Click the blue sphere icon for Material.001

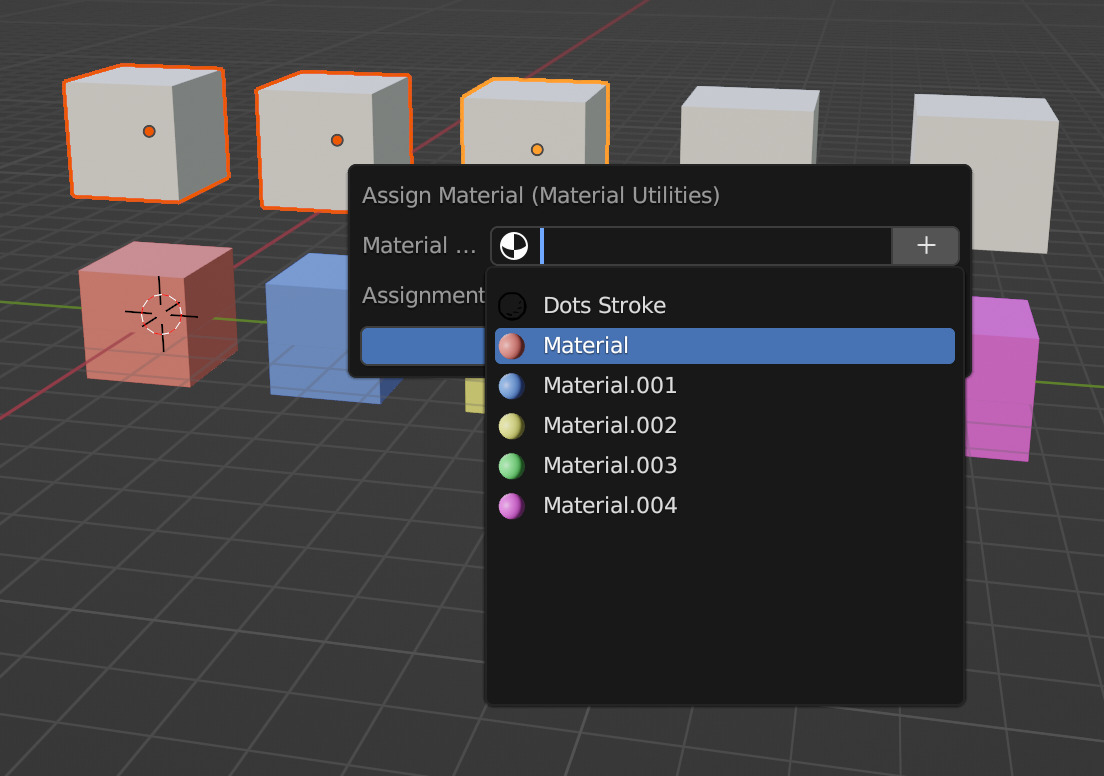(511, 385)
